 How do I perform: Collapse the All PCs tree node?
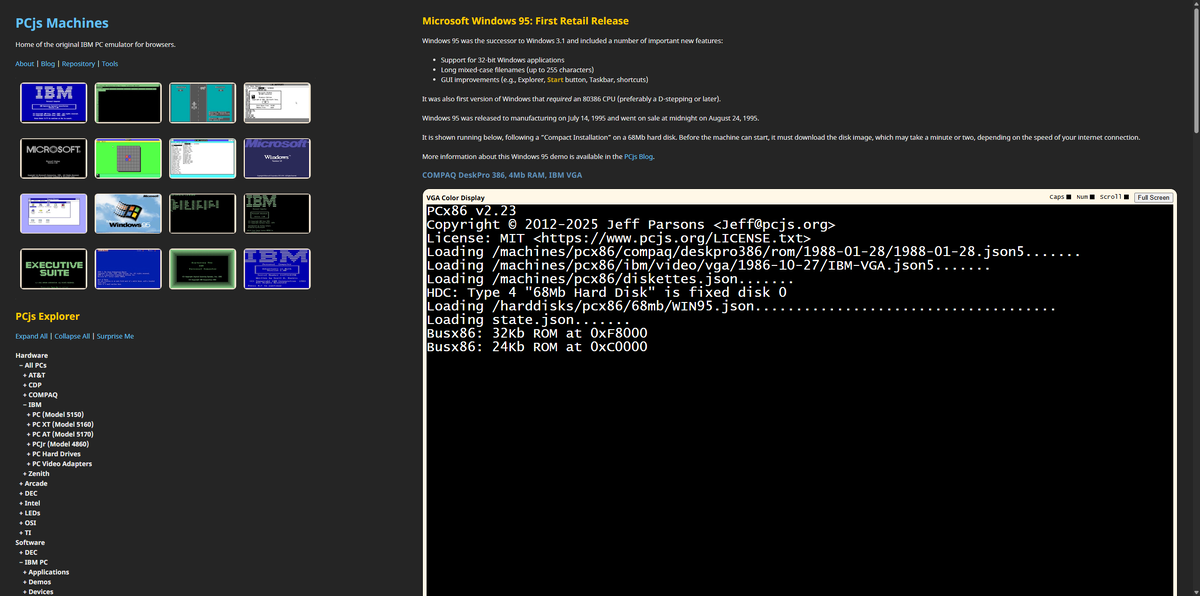tap(33, 365)
